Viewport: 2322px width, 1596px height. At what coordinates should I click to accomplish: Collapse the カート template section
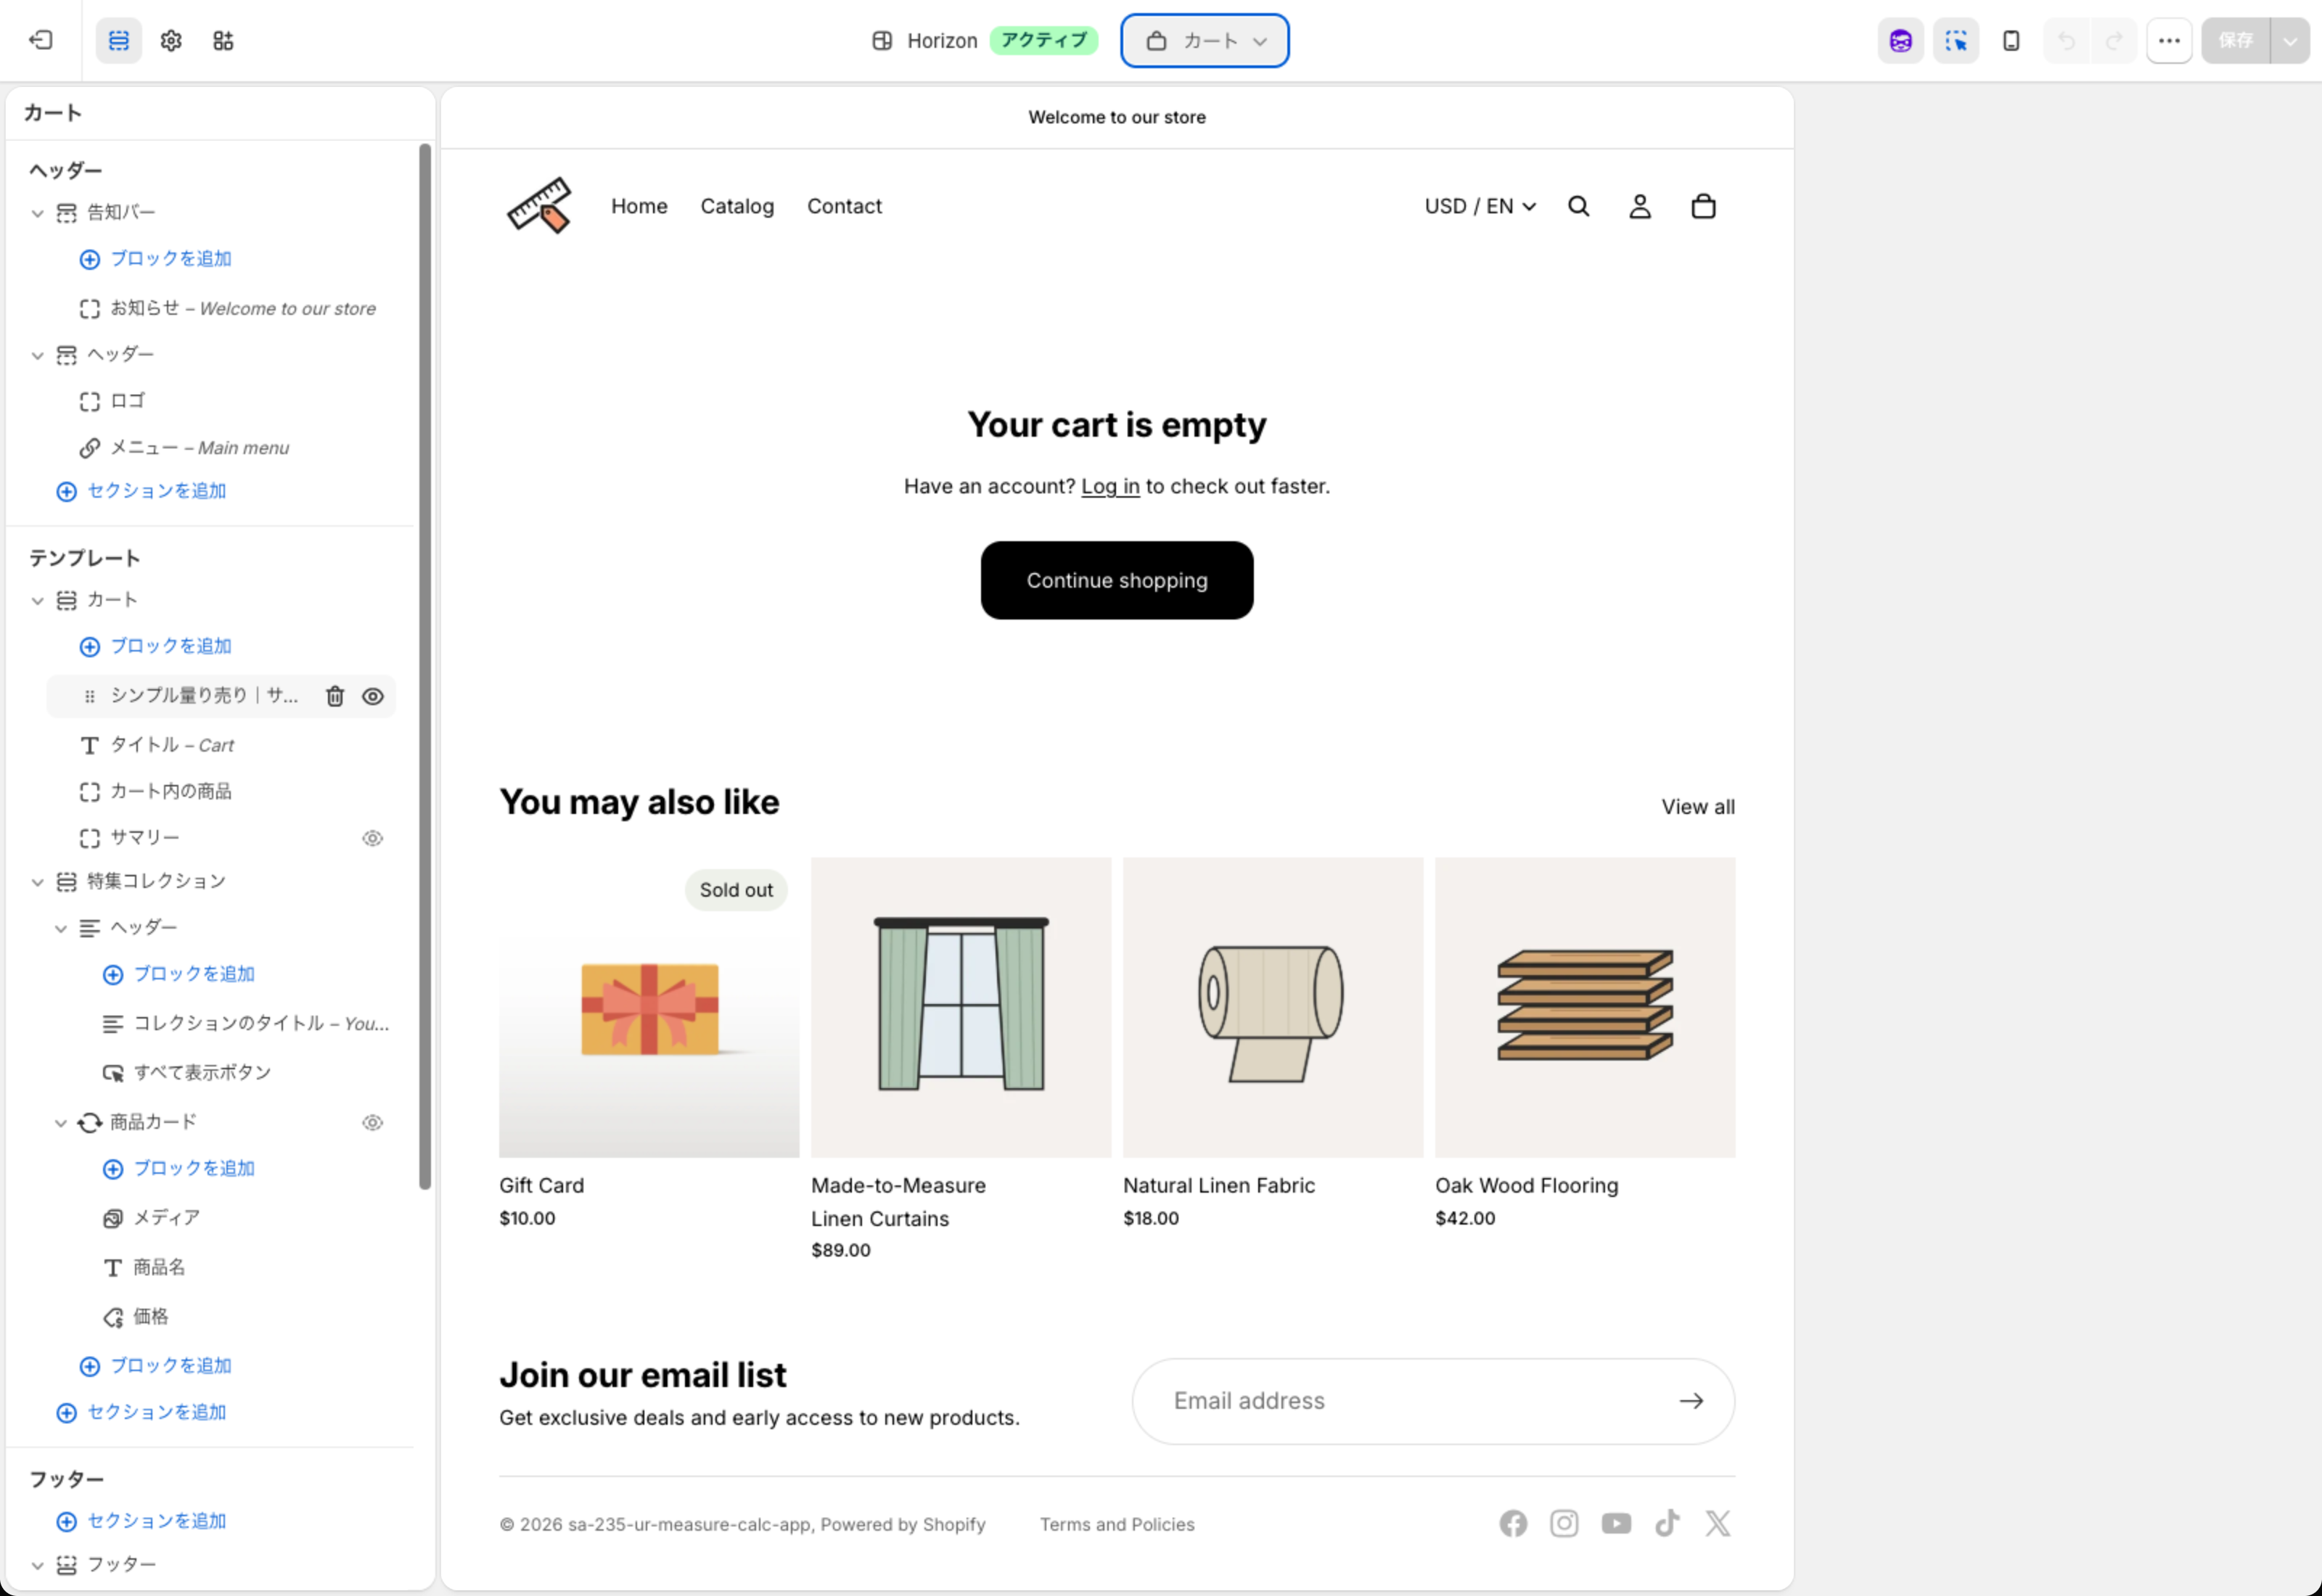tap(37, 601)
